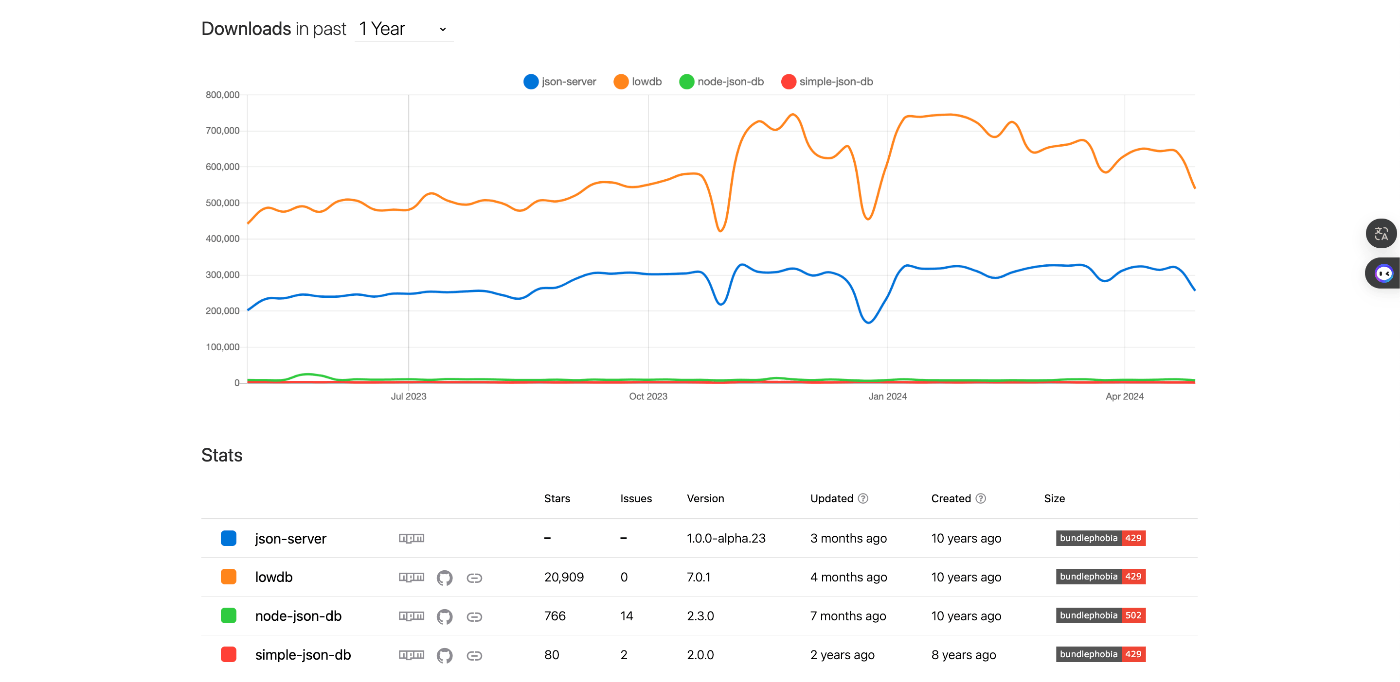
Task: Click the Apr 2024 axis label
Action: (x=1125, y=397)
